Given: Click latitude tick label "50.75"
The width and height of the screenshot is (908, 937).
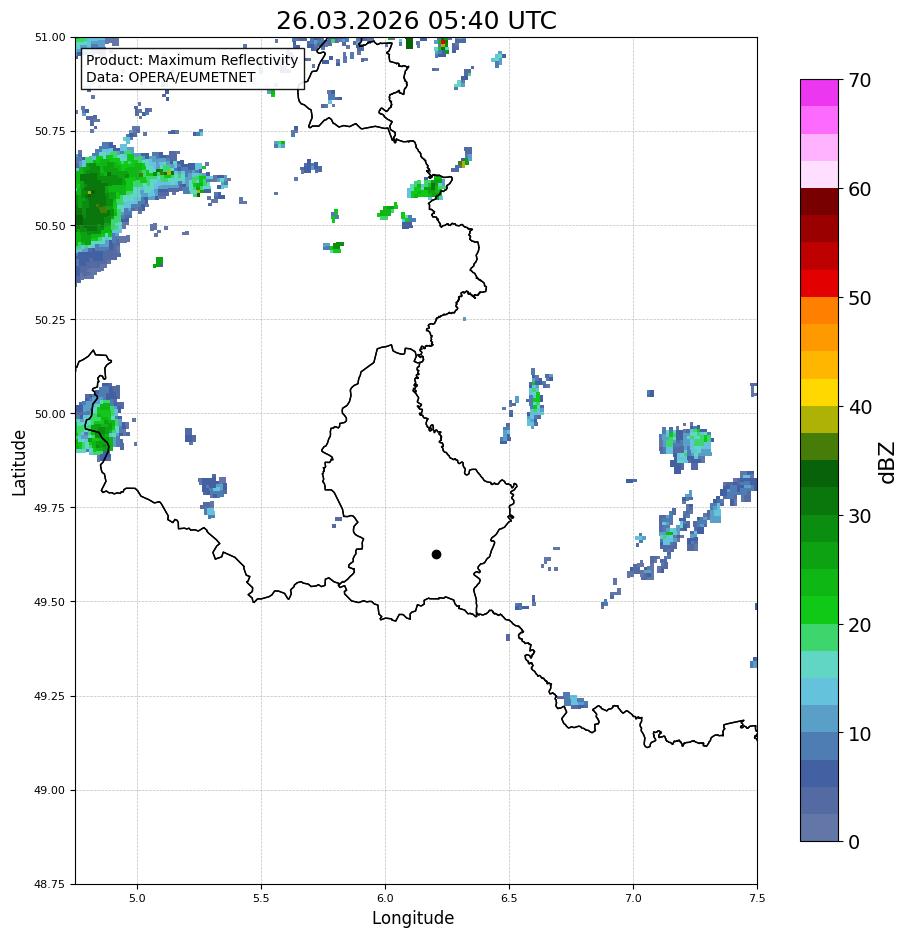Looking at the screenshot, I should (x=50, y=131).
